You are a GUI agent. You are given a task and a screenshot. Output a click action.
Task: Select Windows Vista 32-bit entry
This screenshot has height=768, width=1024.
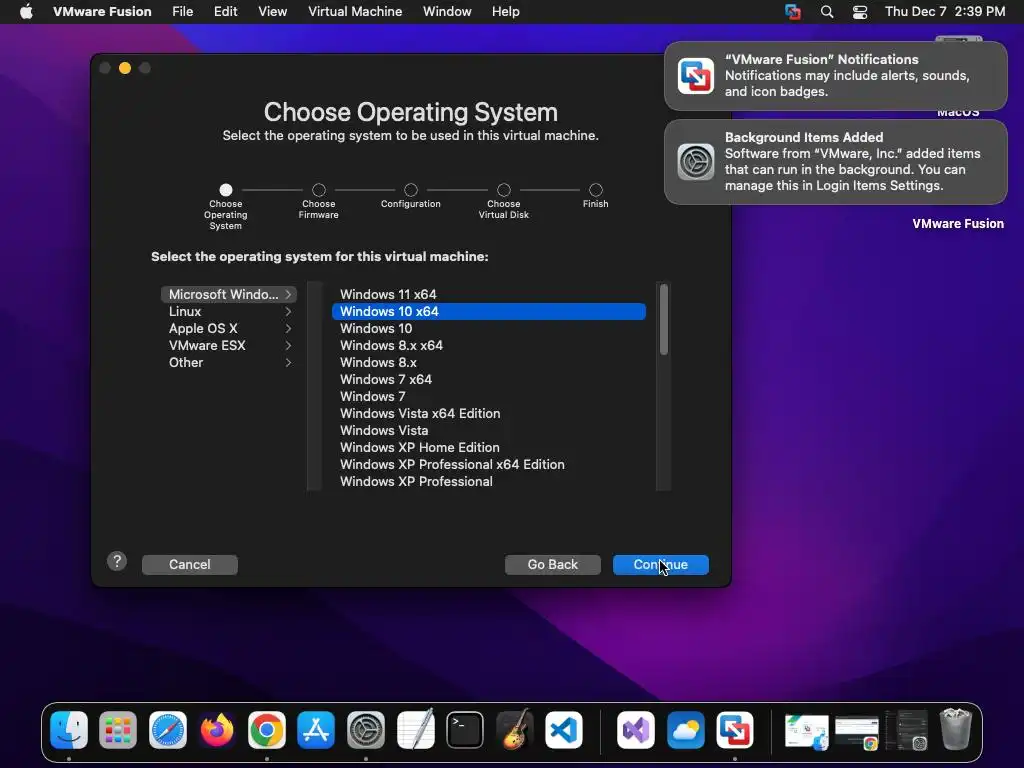pos(489,430)
